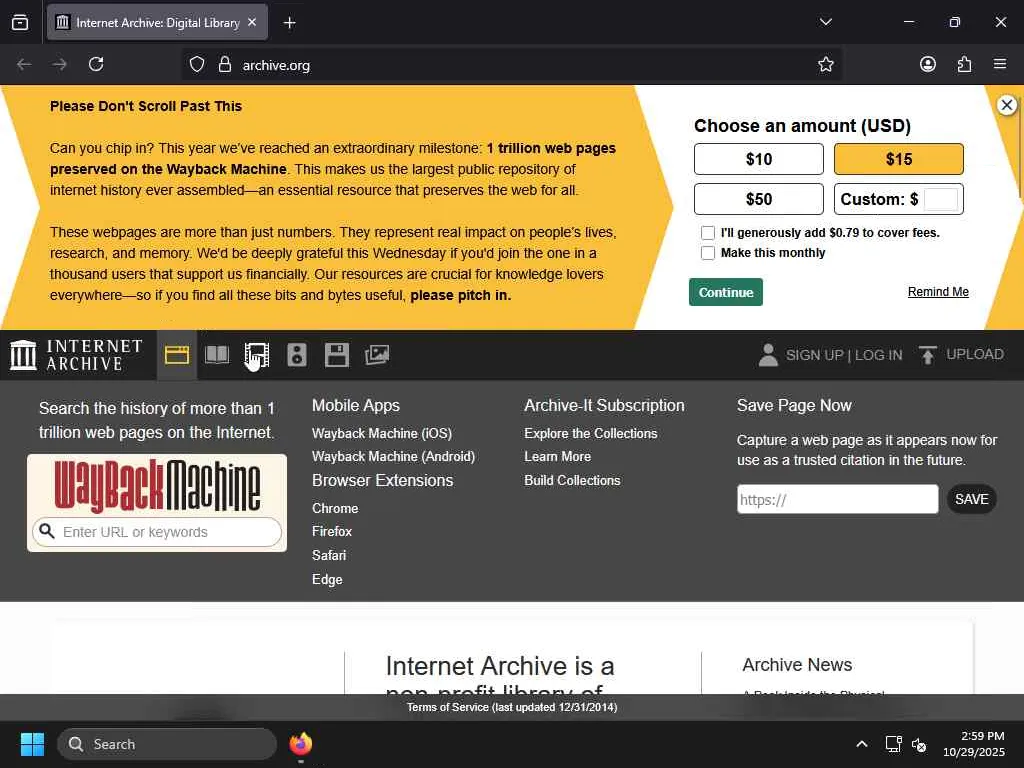
Task: Click the muted volume tray icon
Action: [x=919, y=744]
